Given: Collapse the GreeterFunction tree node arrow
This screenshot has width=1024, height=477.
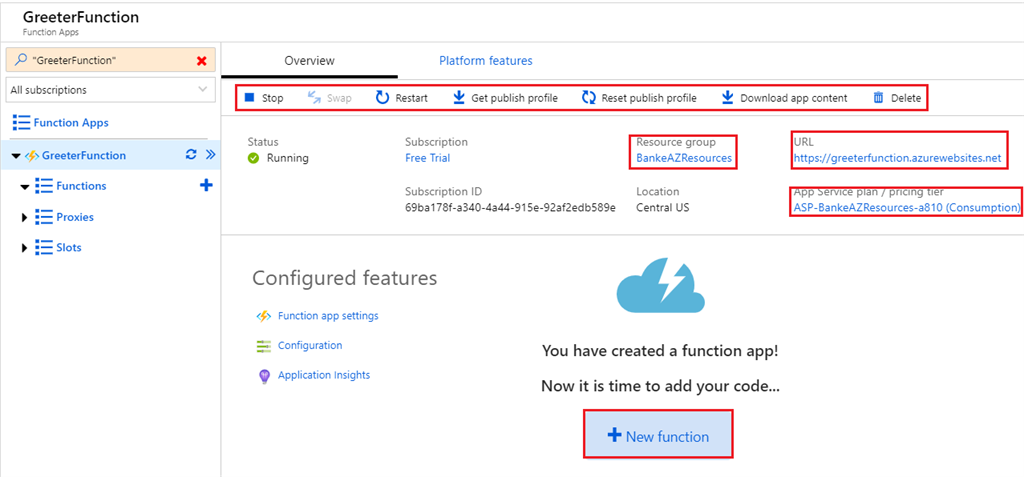Looking at the screenshot, I should pyautogui.click(x=16, y=156).
